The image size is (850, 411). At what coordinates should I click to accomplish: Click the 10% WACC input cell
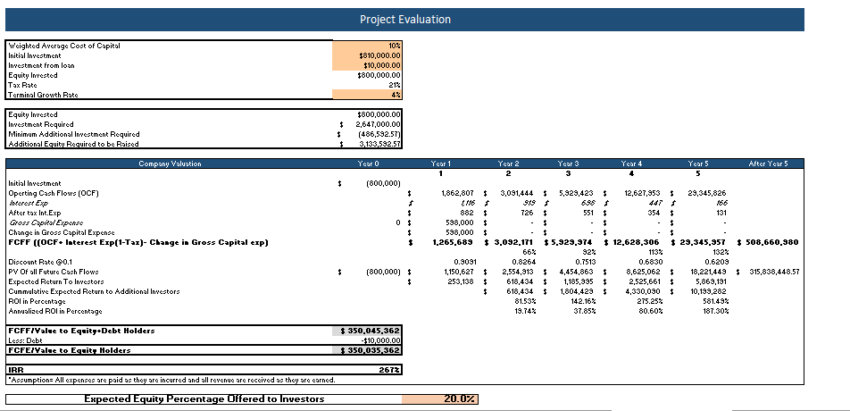coord(367,46)
